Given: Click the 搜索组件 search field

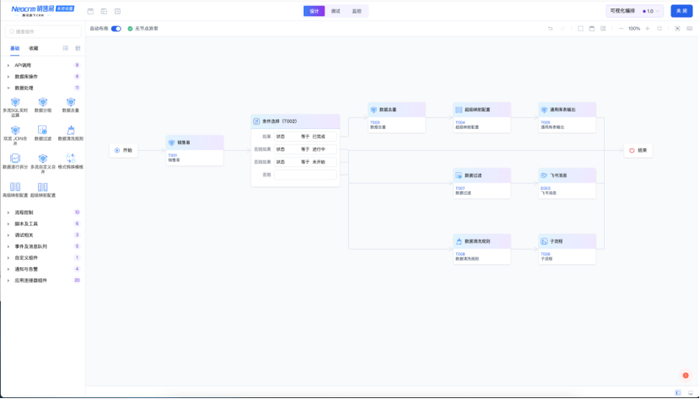Looking at the screenshot, I should [43, 32].
